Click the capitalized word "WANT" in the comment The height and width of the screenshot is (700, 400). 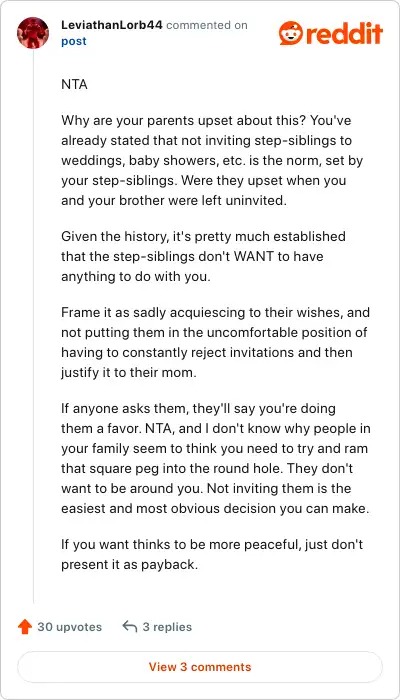tap(246, 256)
